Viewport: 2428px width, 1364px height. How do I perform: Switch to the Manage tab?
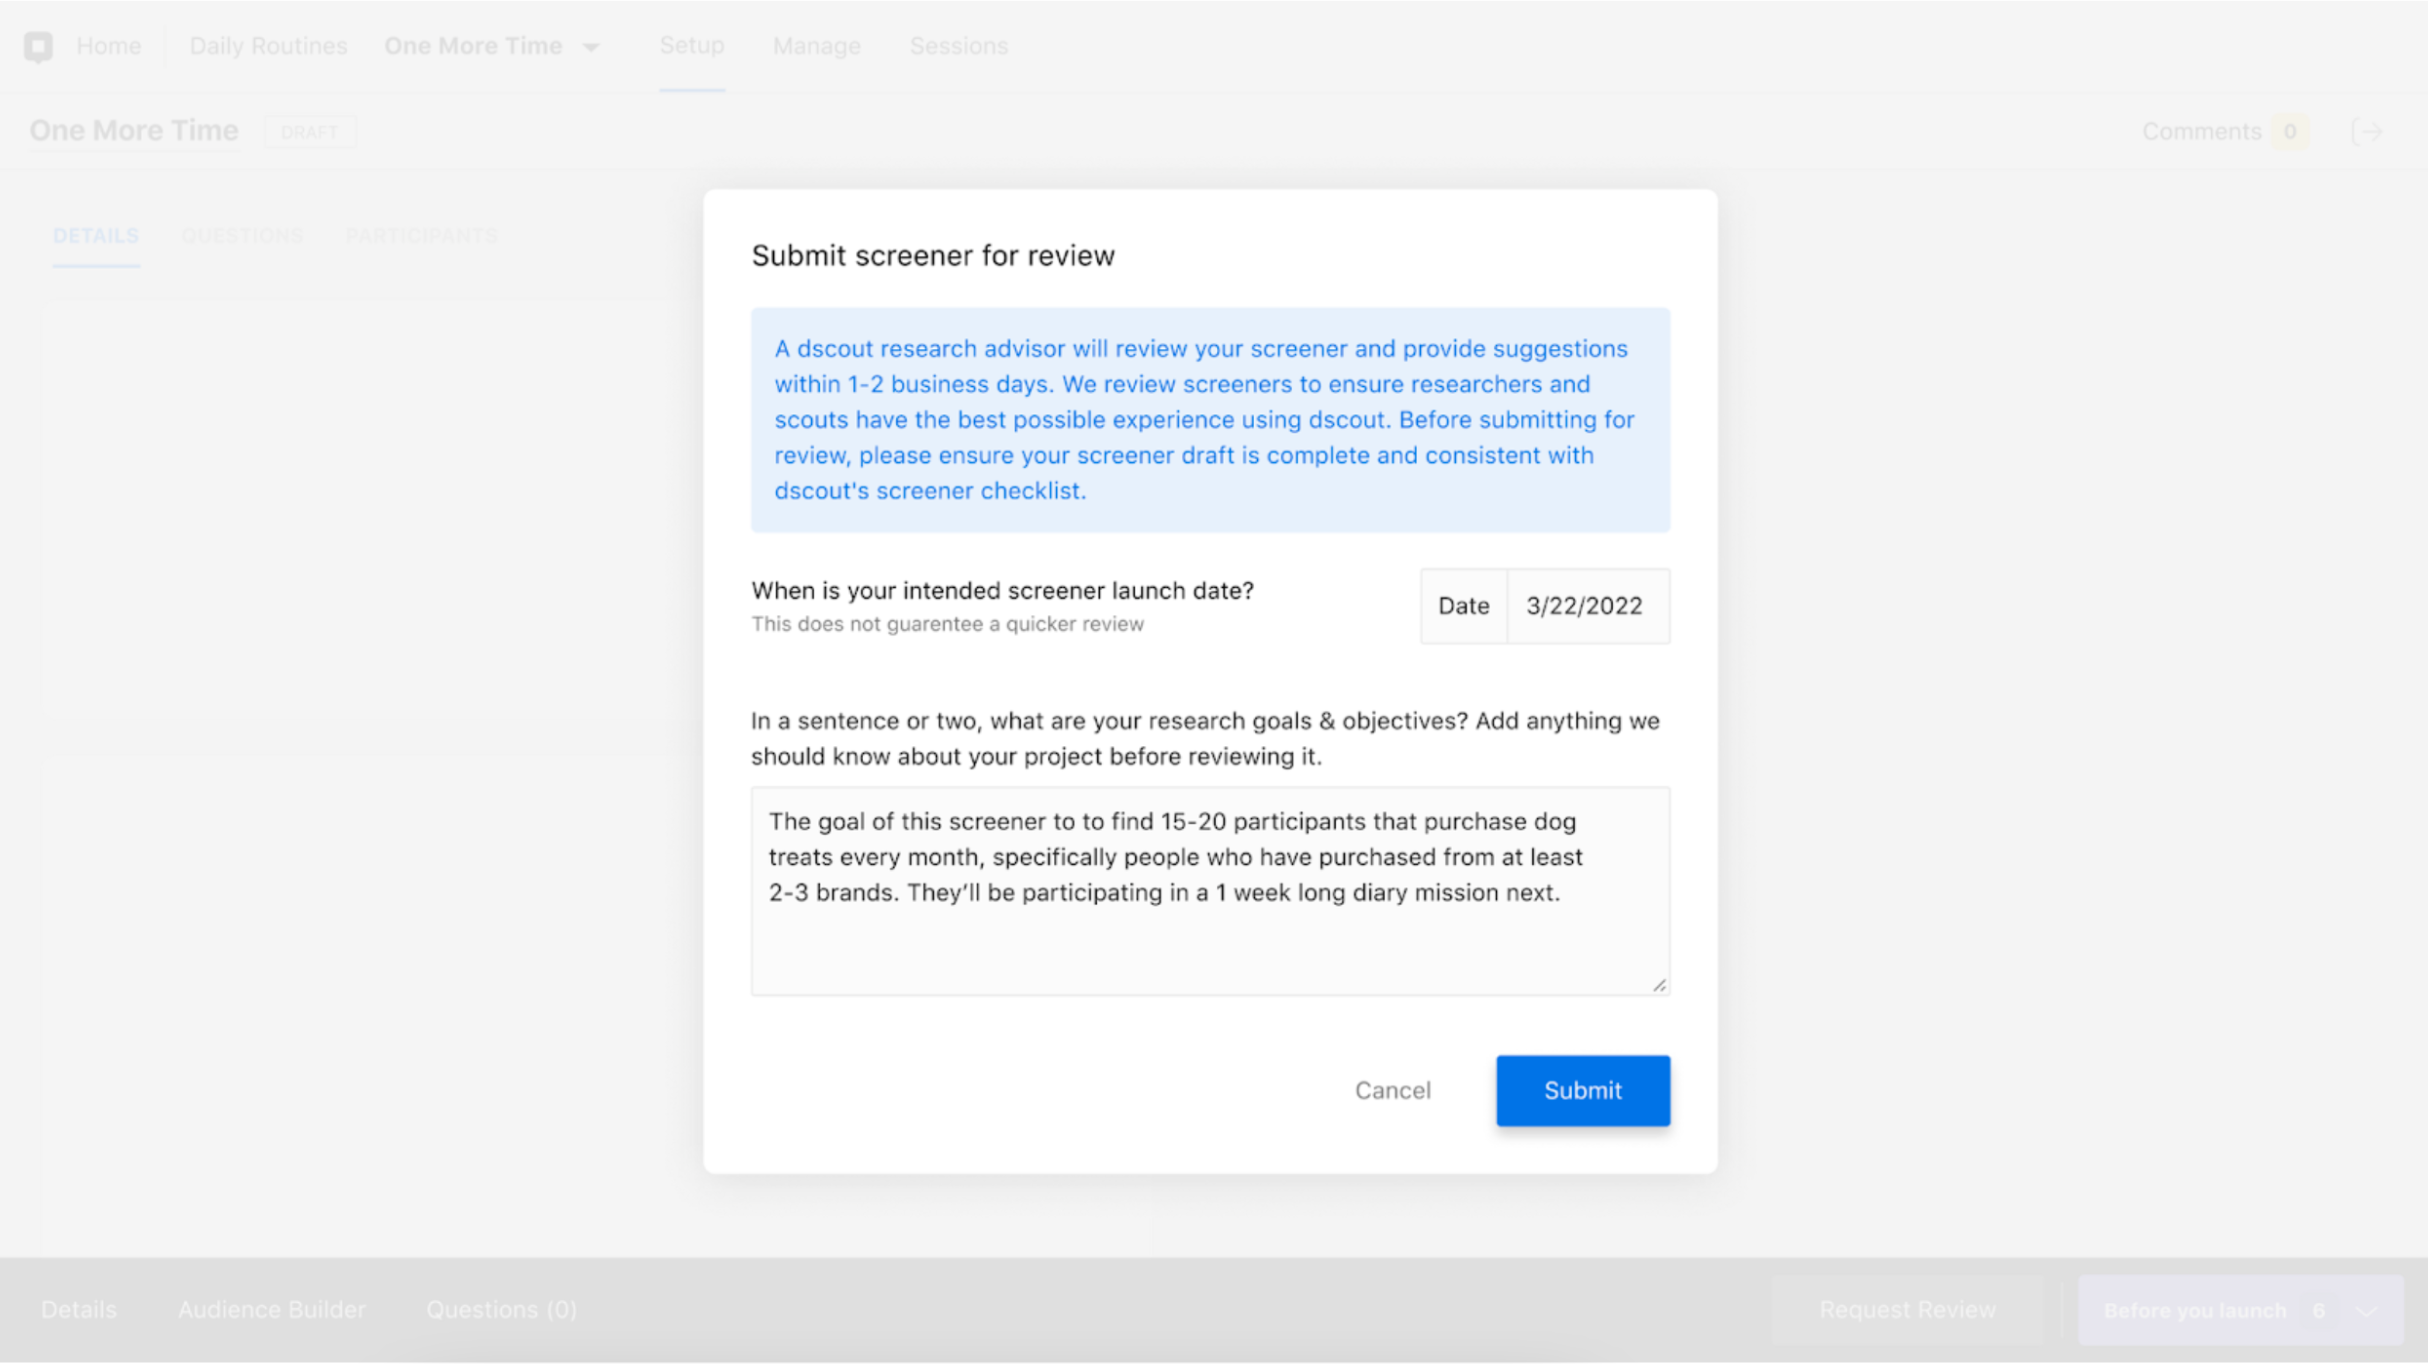point(816,46)
